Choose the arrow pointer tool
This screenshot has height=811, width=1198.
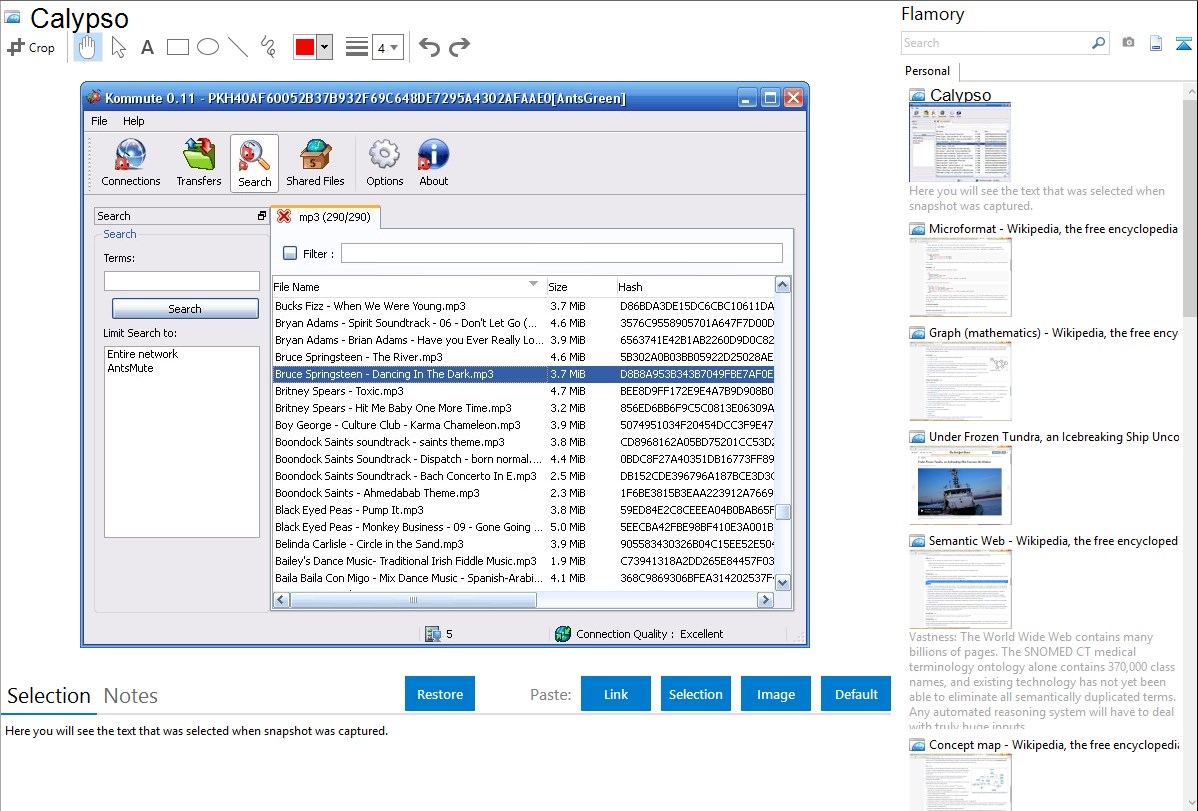[118, 47]
